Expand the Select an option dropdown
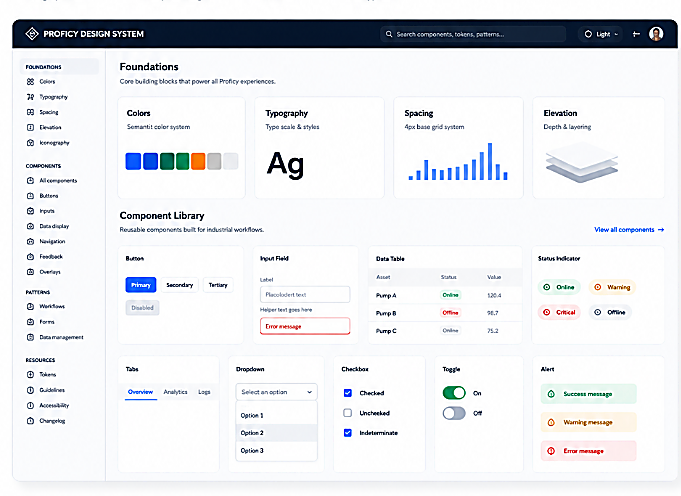Image resolution: width=681 pixels, height=496 pixels. (277, 392)
